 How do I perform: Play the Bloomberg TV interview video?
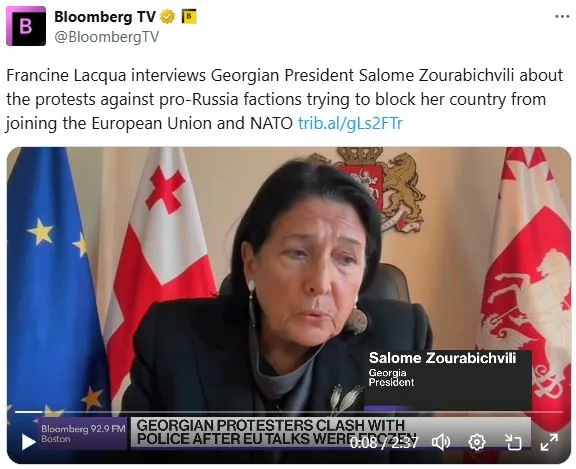click(29, 441)
